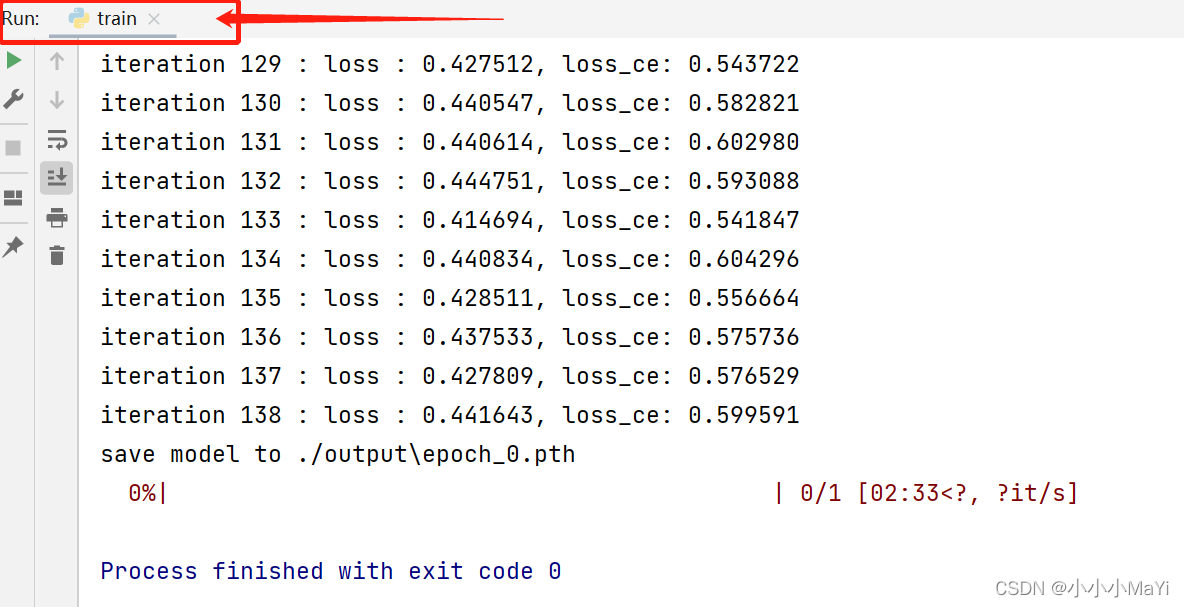The image size is (1184, 607).
Task: Rerun the train script with green arrow
Action: coord(14,61)
